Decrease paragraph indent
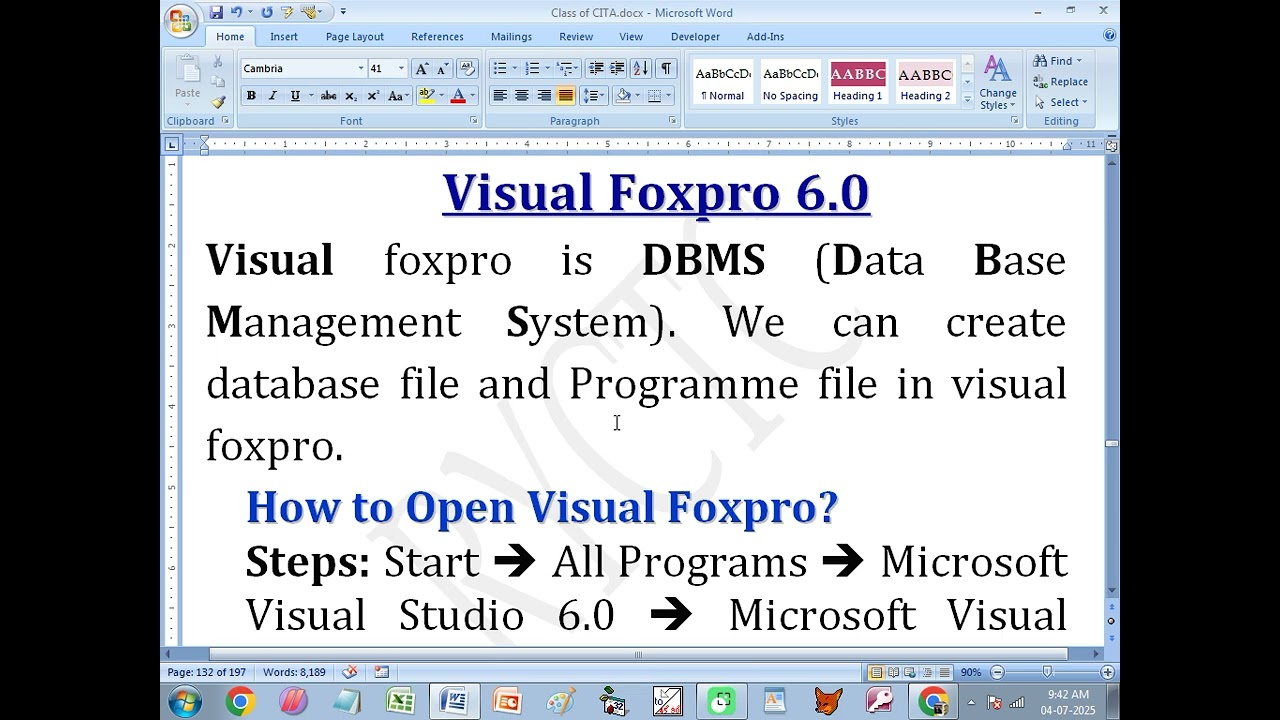 (x=596, y=68)
